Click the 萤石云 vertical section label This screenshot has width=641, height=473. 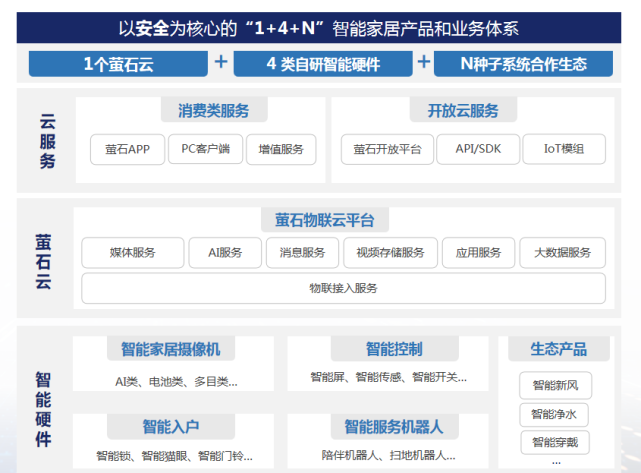pyautogui.click(x=43, y=262)
